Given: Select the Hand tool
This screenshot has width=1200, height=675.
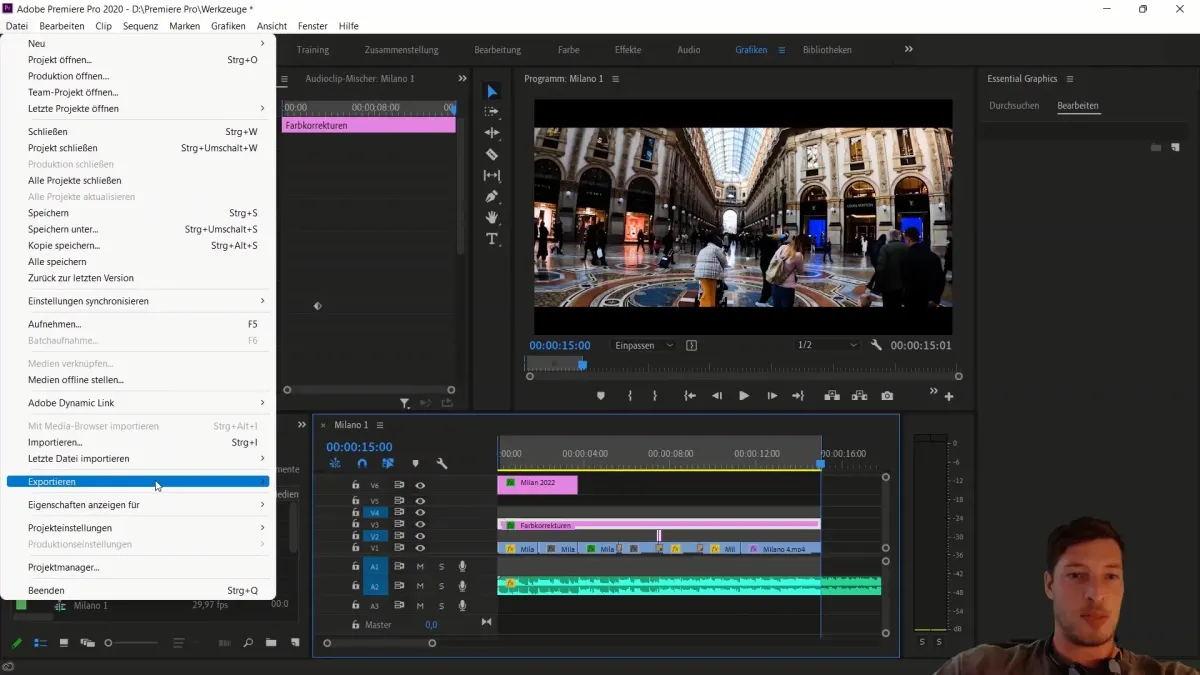Looking at the screenshot, I should 491,217.
